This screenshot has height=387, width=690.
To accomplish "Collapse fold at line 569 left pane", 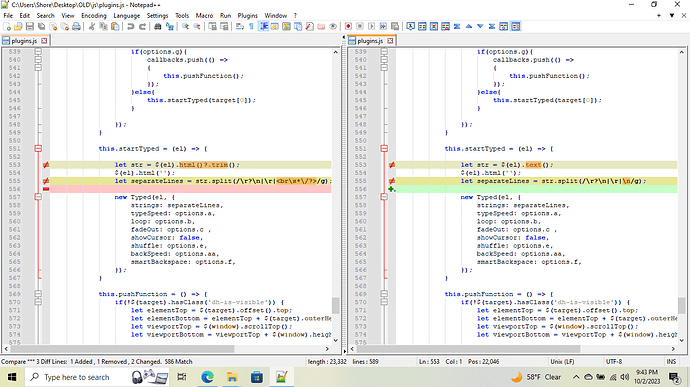I will (38, 294).
